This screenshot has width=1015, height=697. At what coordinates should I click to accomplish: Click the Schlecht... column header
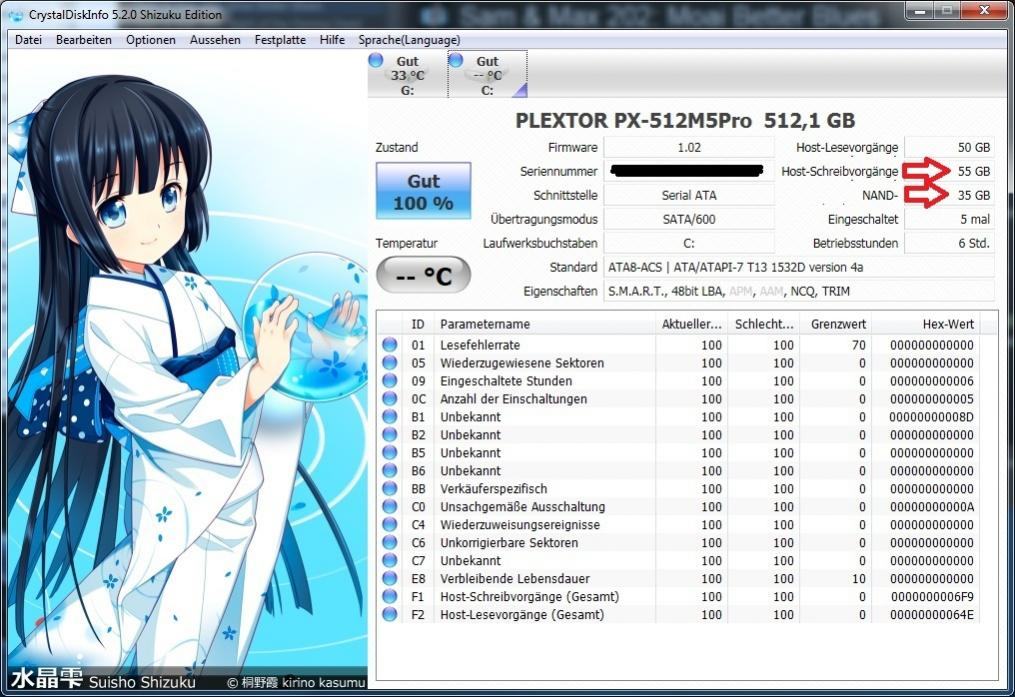point(764,324)
